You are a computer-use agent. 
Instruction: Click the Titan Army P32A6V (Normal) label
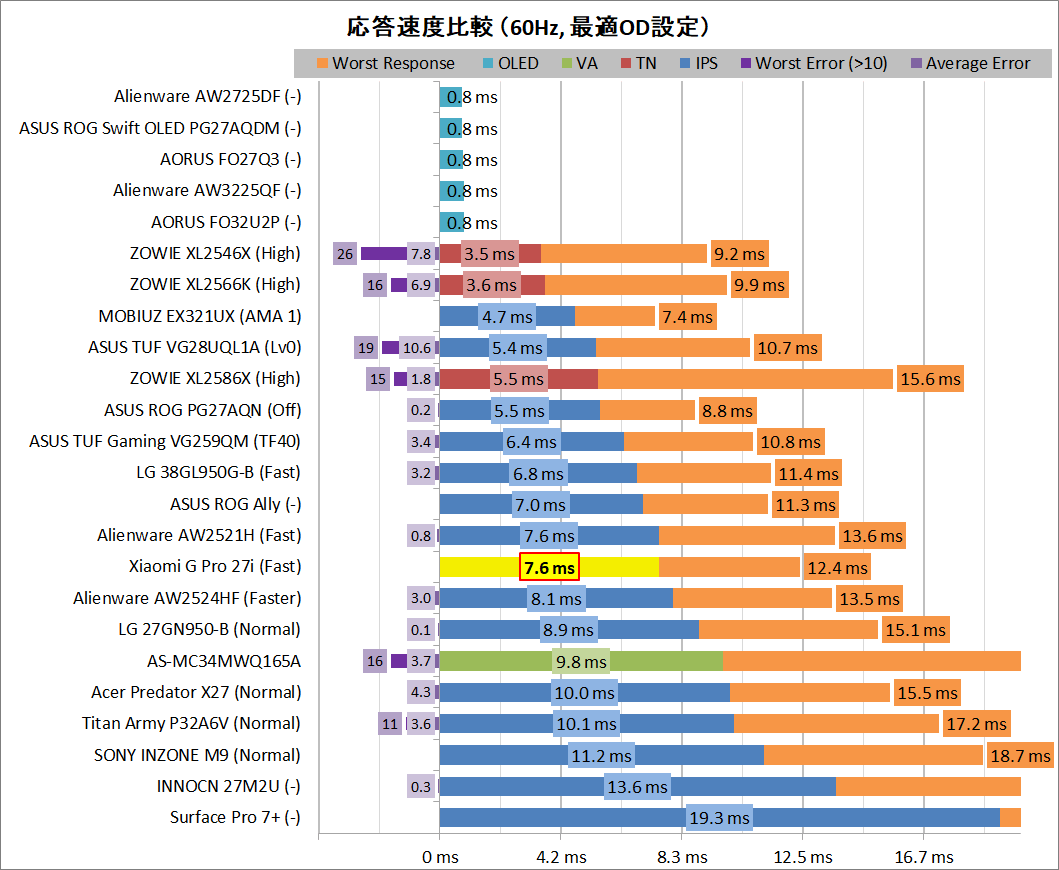click(x=191, y=723)
